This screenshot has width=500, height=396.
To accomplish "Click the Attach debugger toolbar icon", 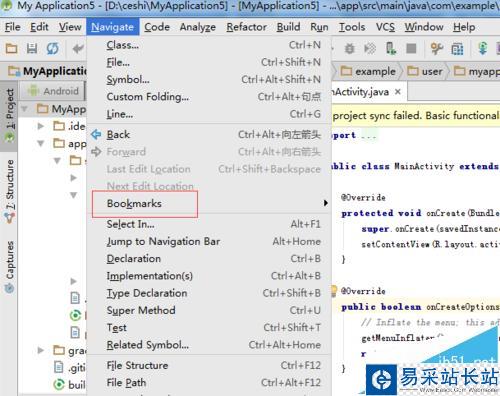I will pos(370,49).
